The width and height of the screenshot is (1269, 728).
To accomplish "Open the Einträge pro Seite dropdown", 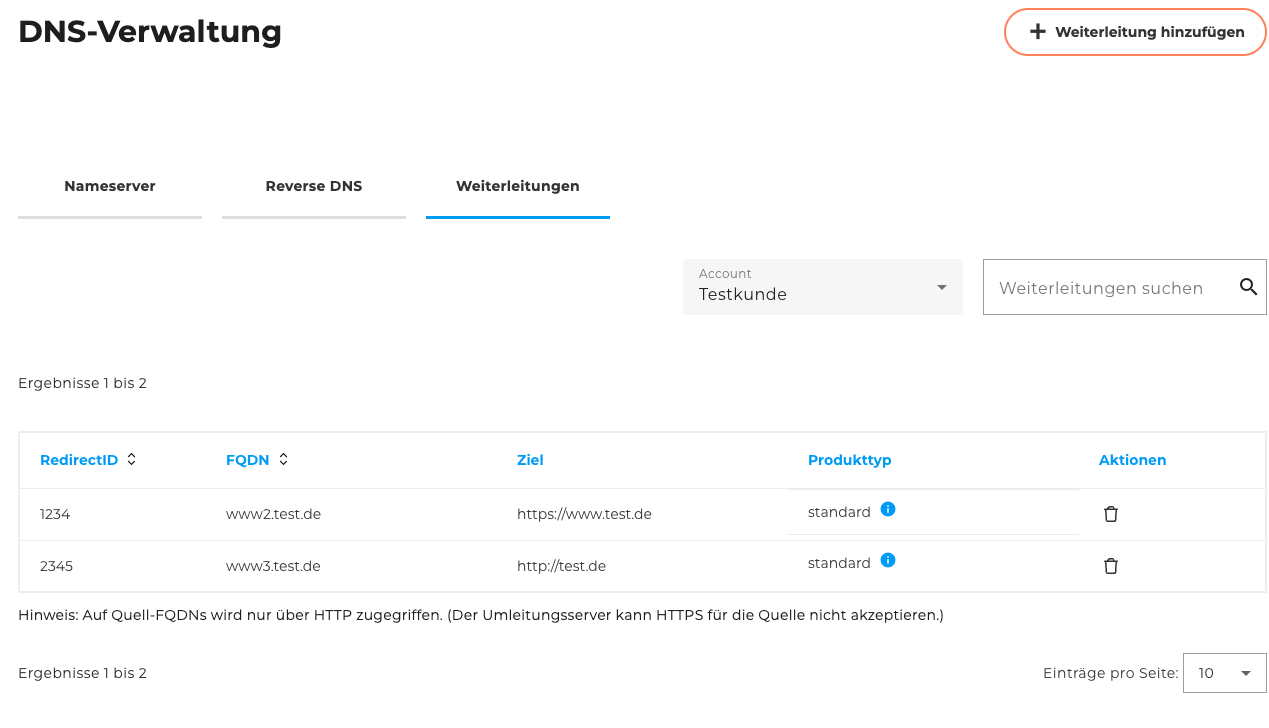I will (x=1224, y=673).
